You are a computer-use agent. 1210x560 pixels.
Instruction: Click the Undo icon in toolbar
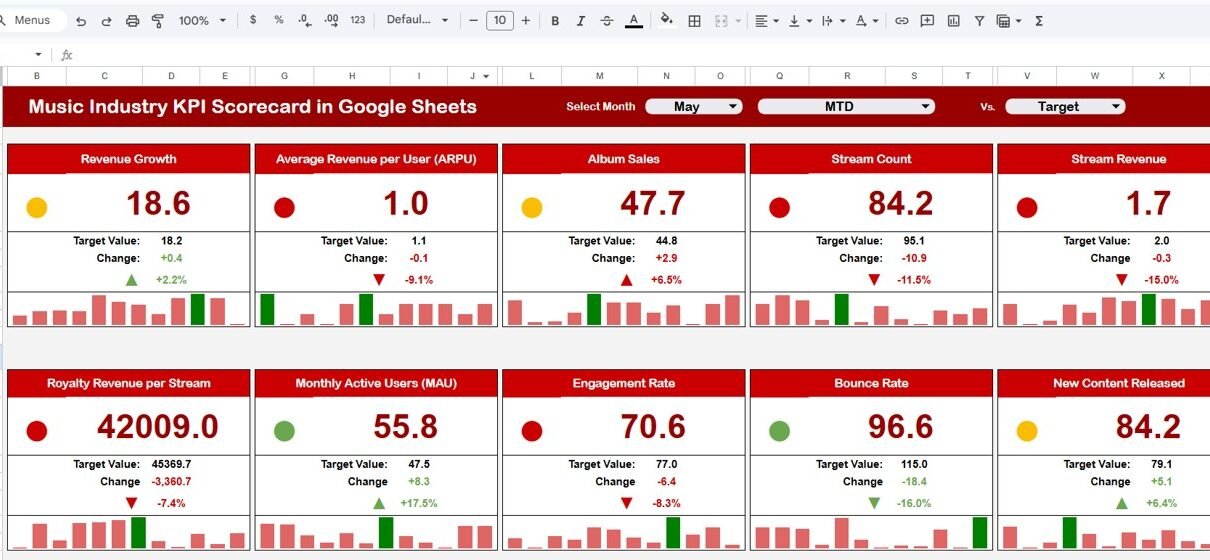tap(81, 20)
